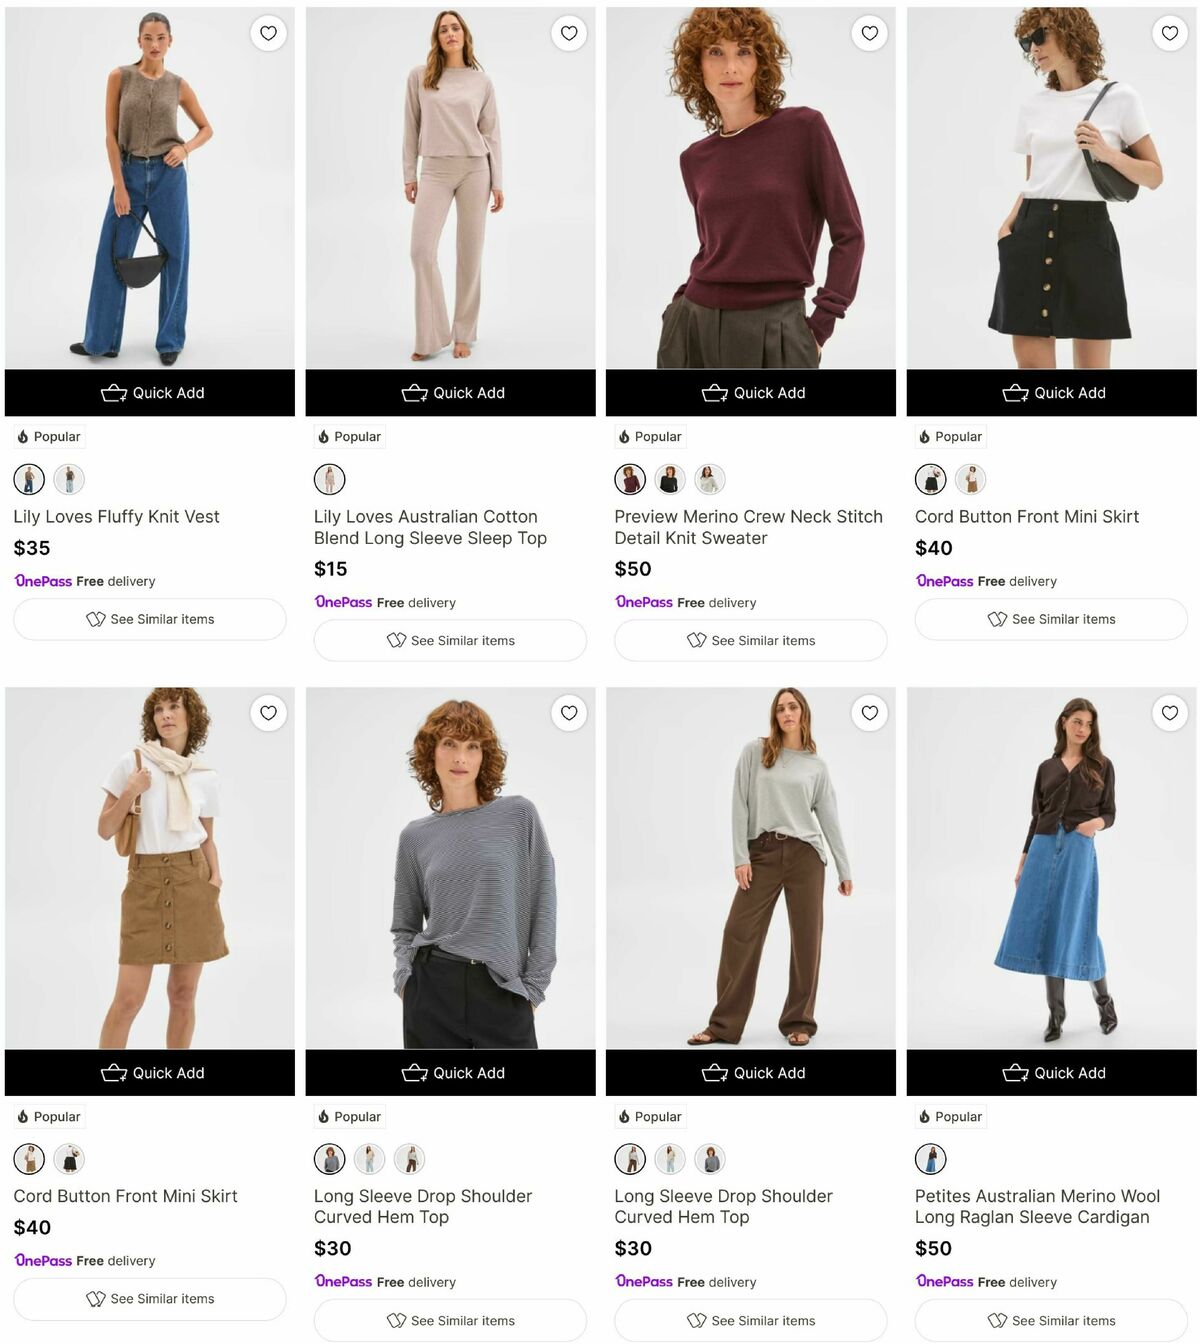Screen dimensions: 1200x1344
Task: Click See Similar items under the sleep top
Action: (450, 640)
